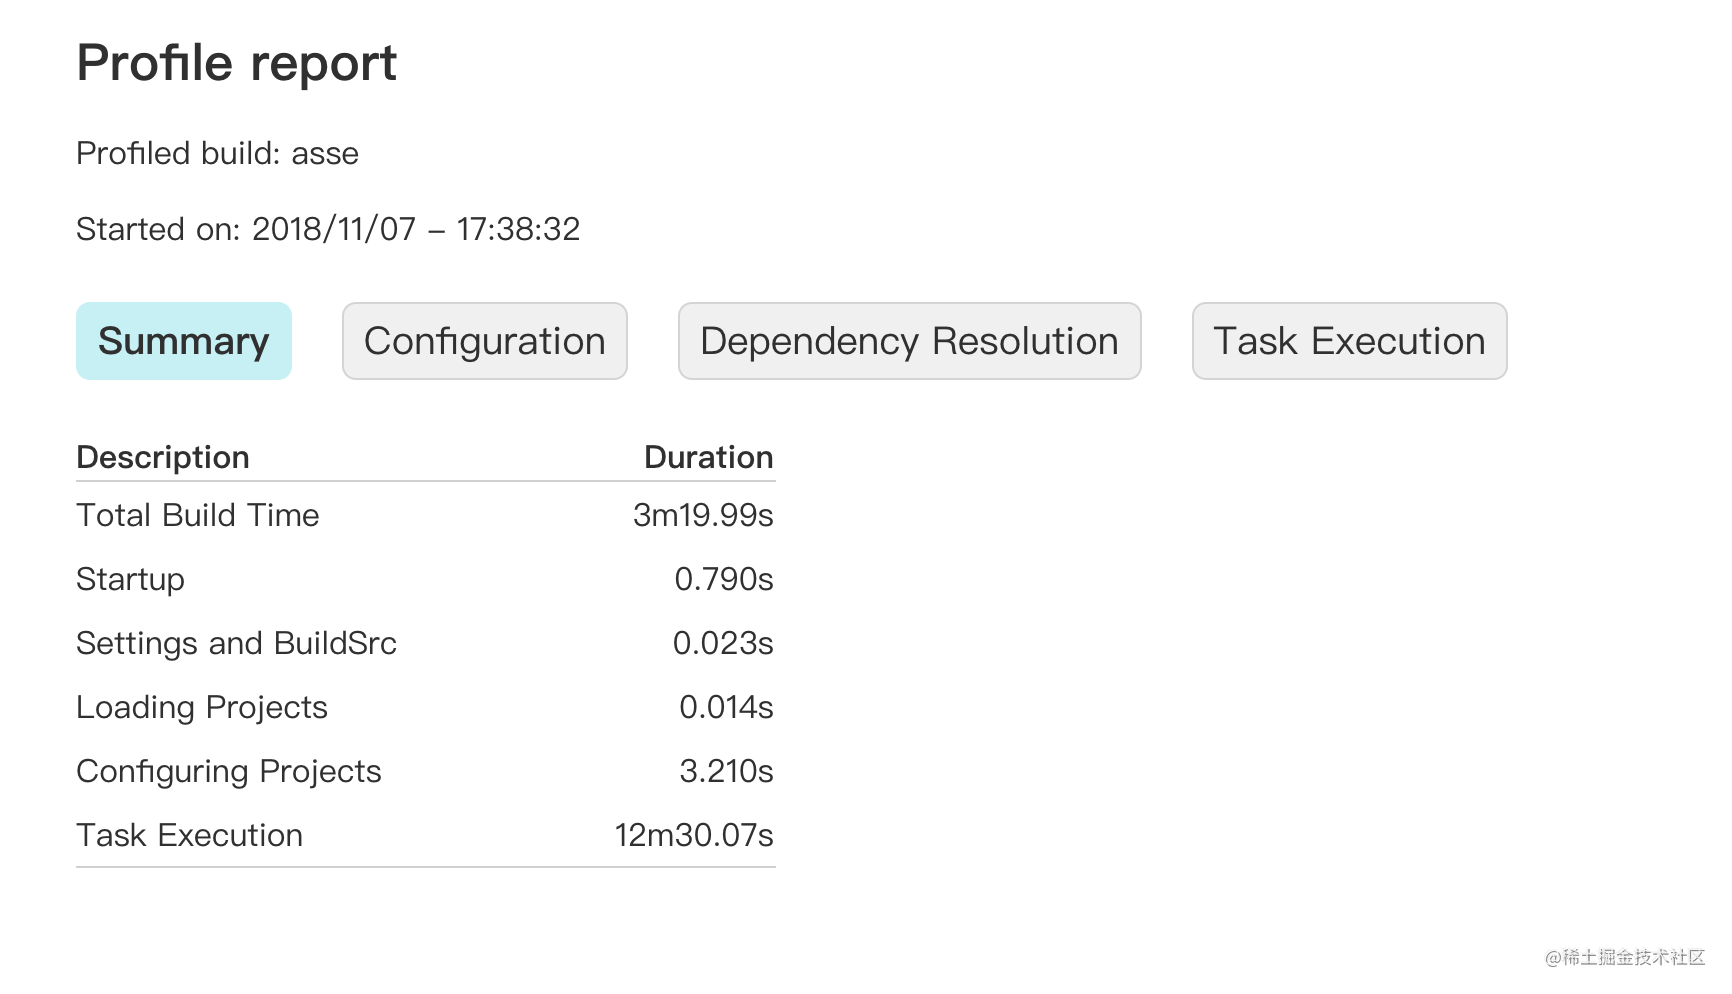
Task: Click the 3m19.99s duration value
Action: 704,515
